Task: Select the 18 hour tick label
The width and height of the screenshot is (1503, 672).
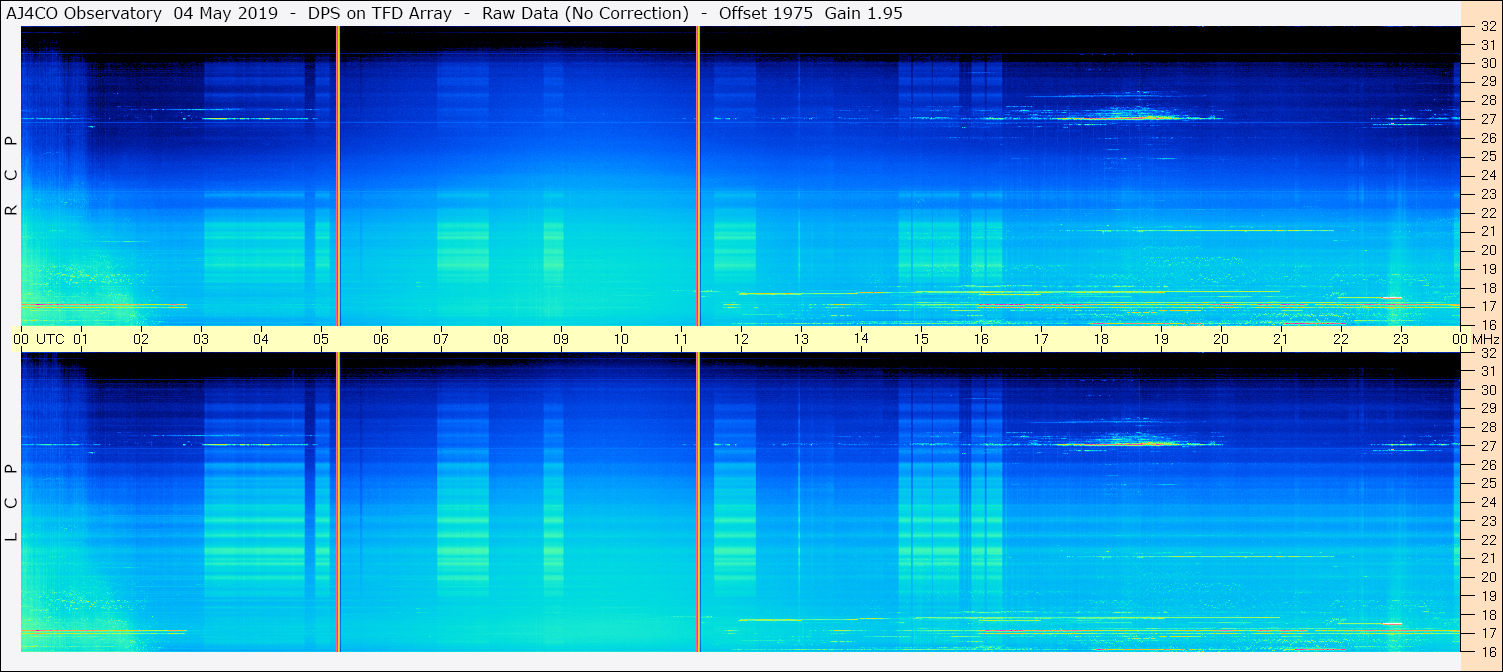Action: [x=1101, y=339]
